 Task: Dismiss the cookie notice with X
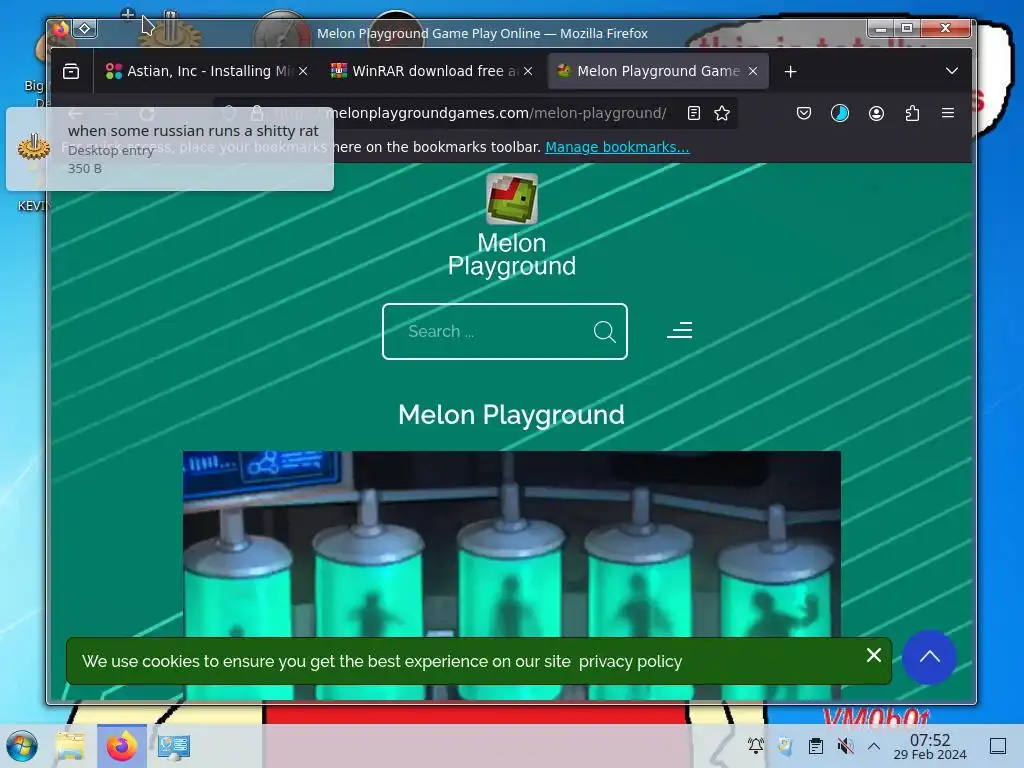(x=874, y=655)
